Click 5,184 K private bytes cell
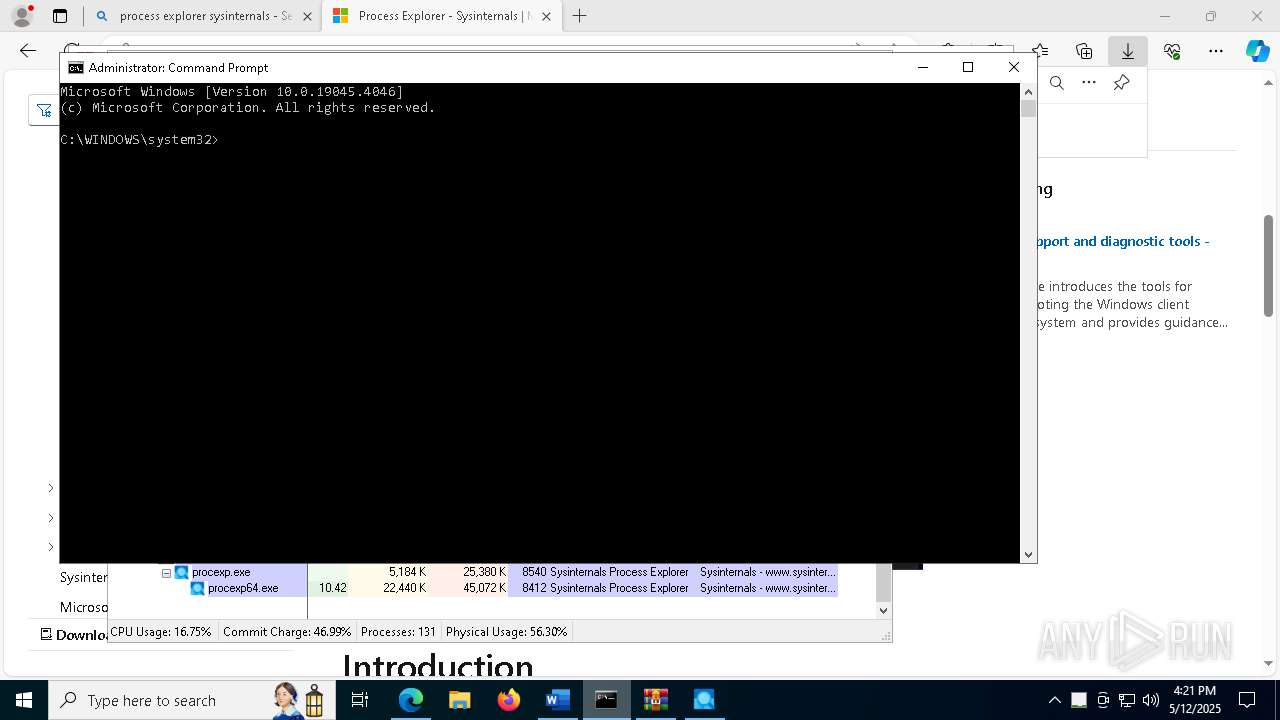The height and width of the screenshot is (720, 1280). click(x=407, y=572)
